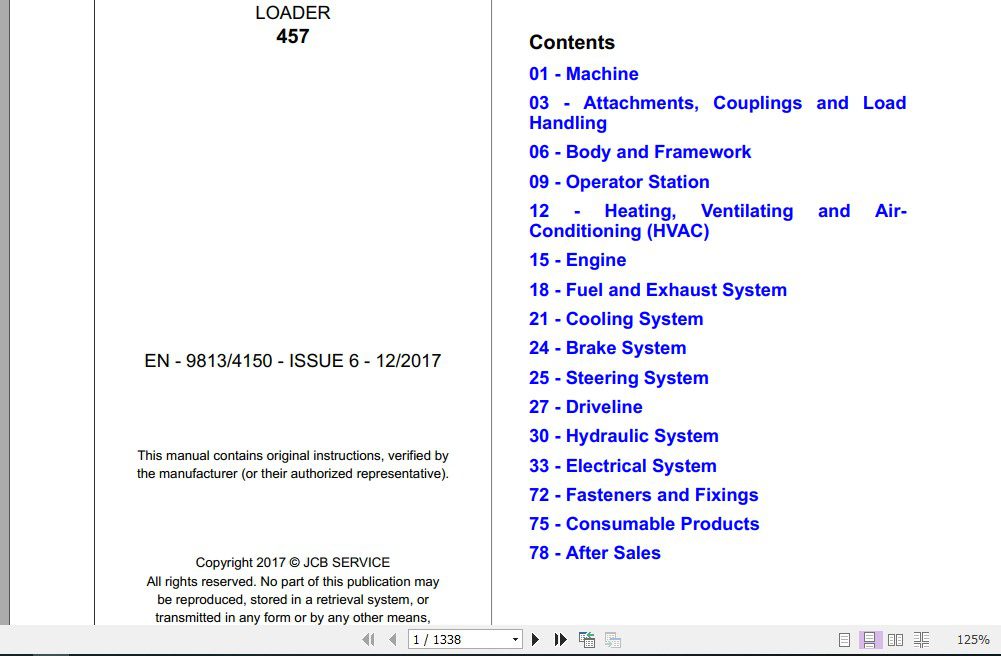Select continuous facing pages layout
1001x656 pixels.
click(x=921, y=639)
